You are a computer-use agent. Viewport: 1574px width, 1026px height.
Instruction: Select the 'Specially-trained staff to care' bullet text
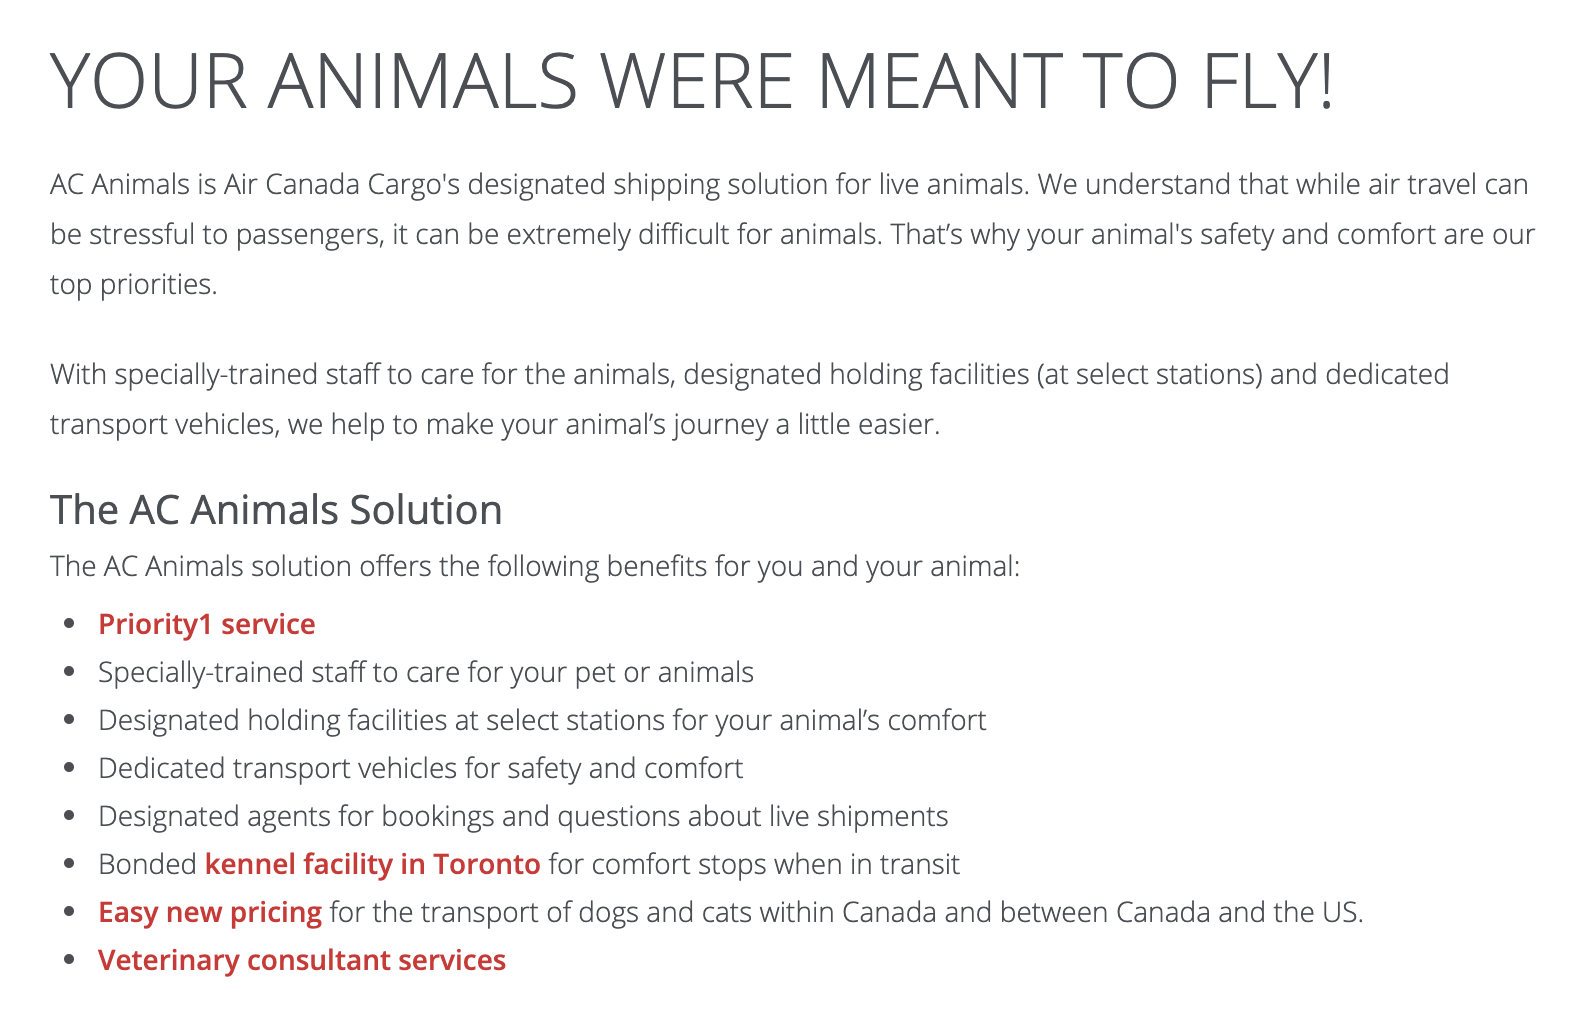(x=426, y=672)
